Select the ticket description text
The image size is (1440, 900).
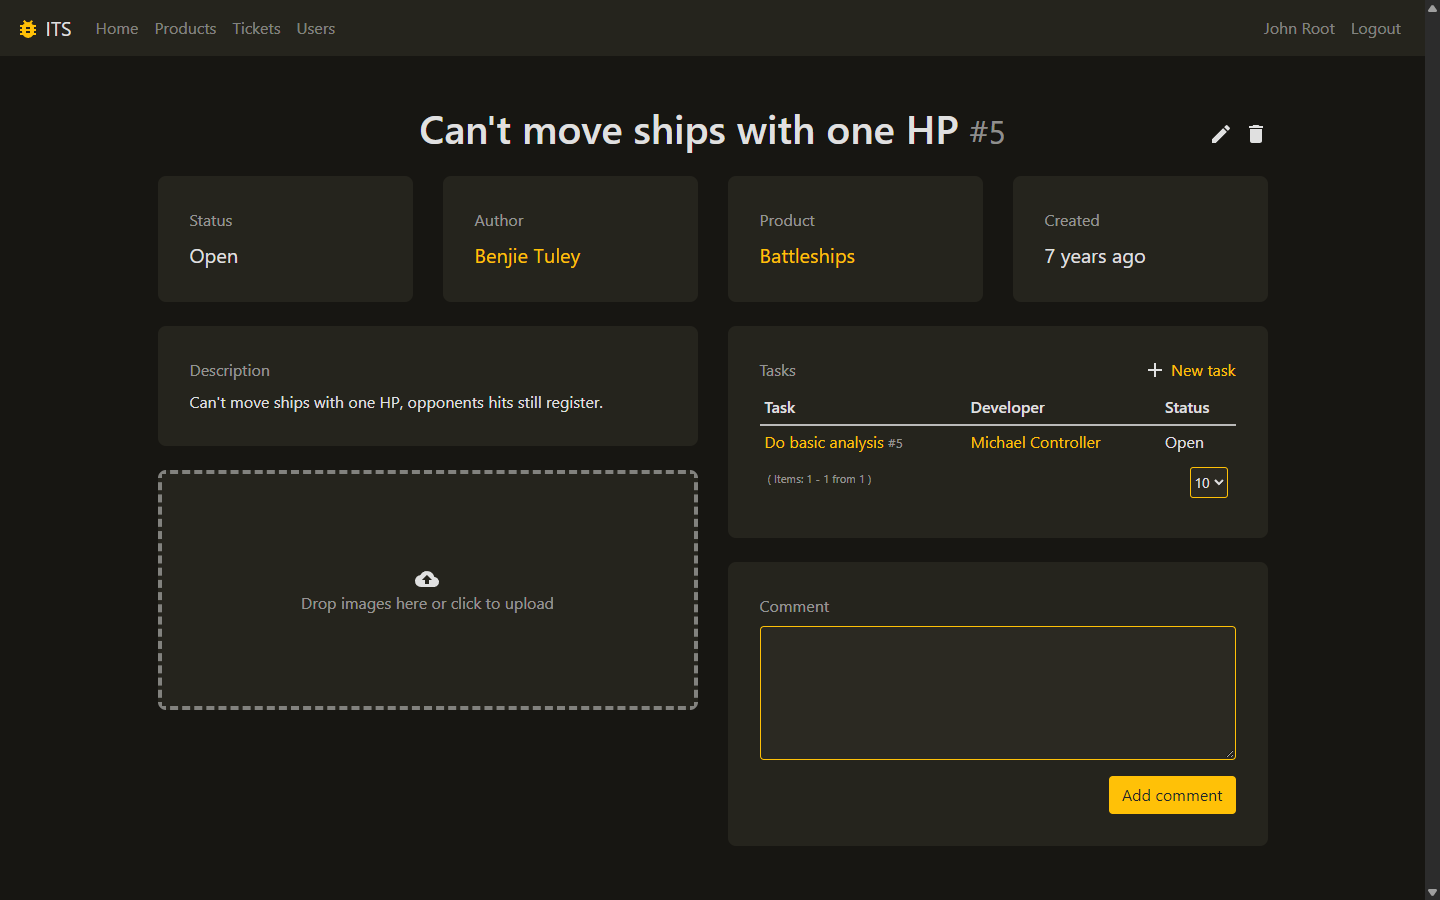[396, 403]
